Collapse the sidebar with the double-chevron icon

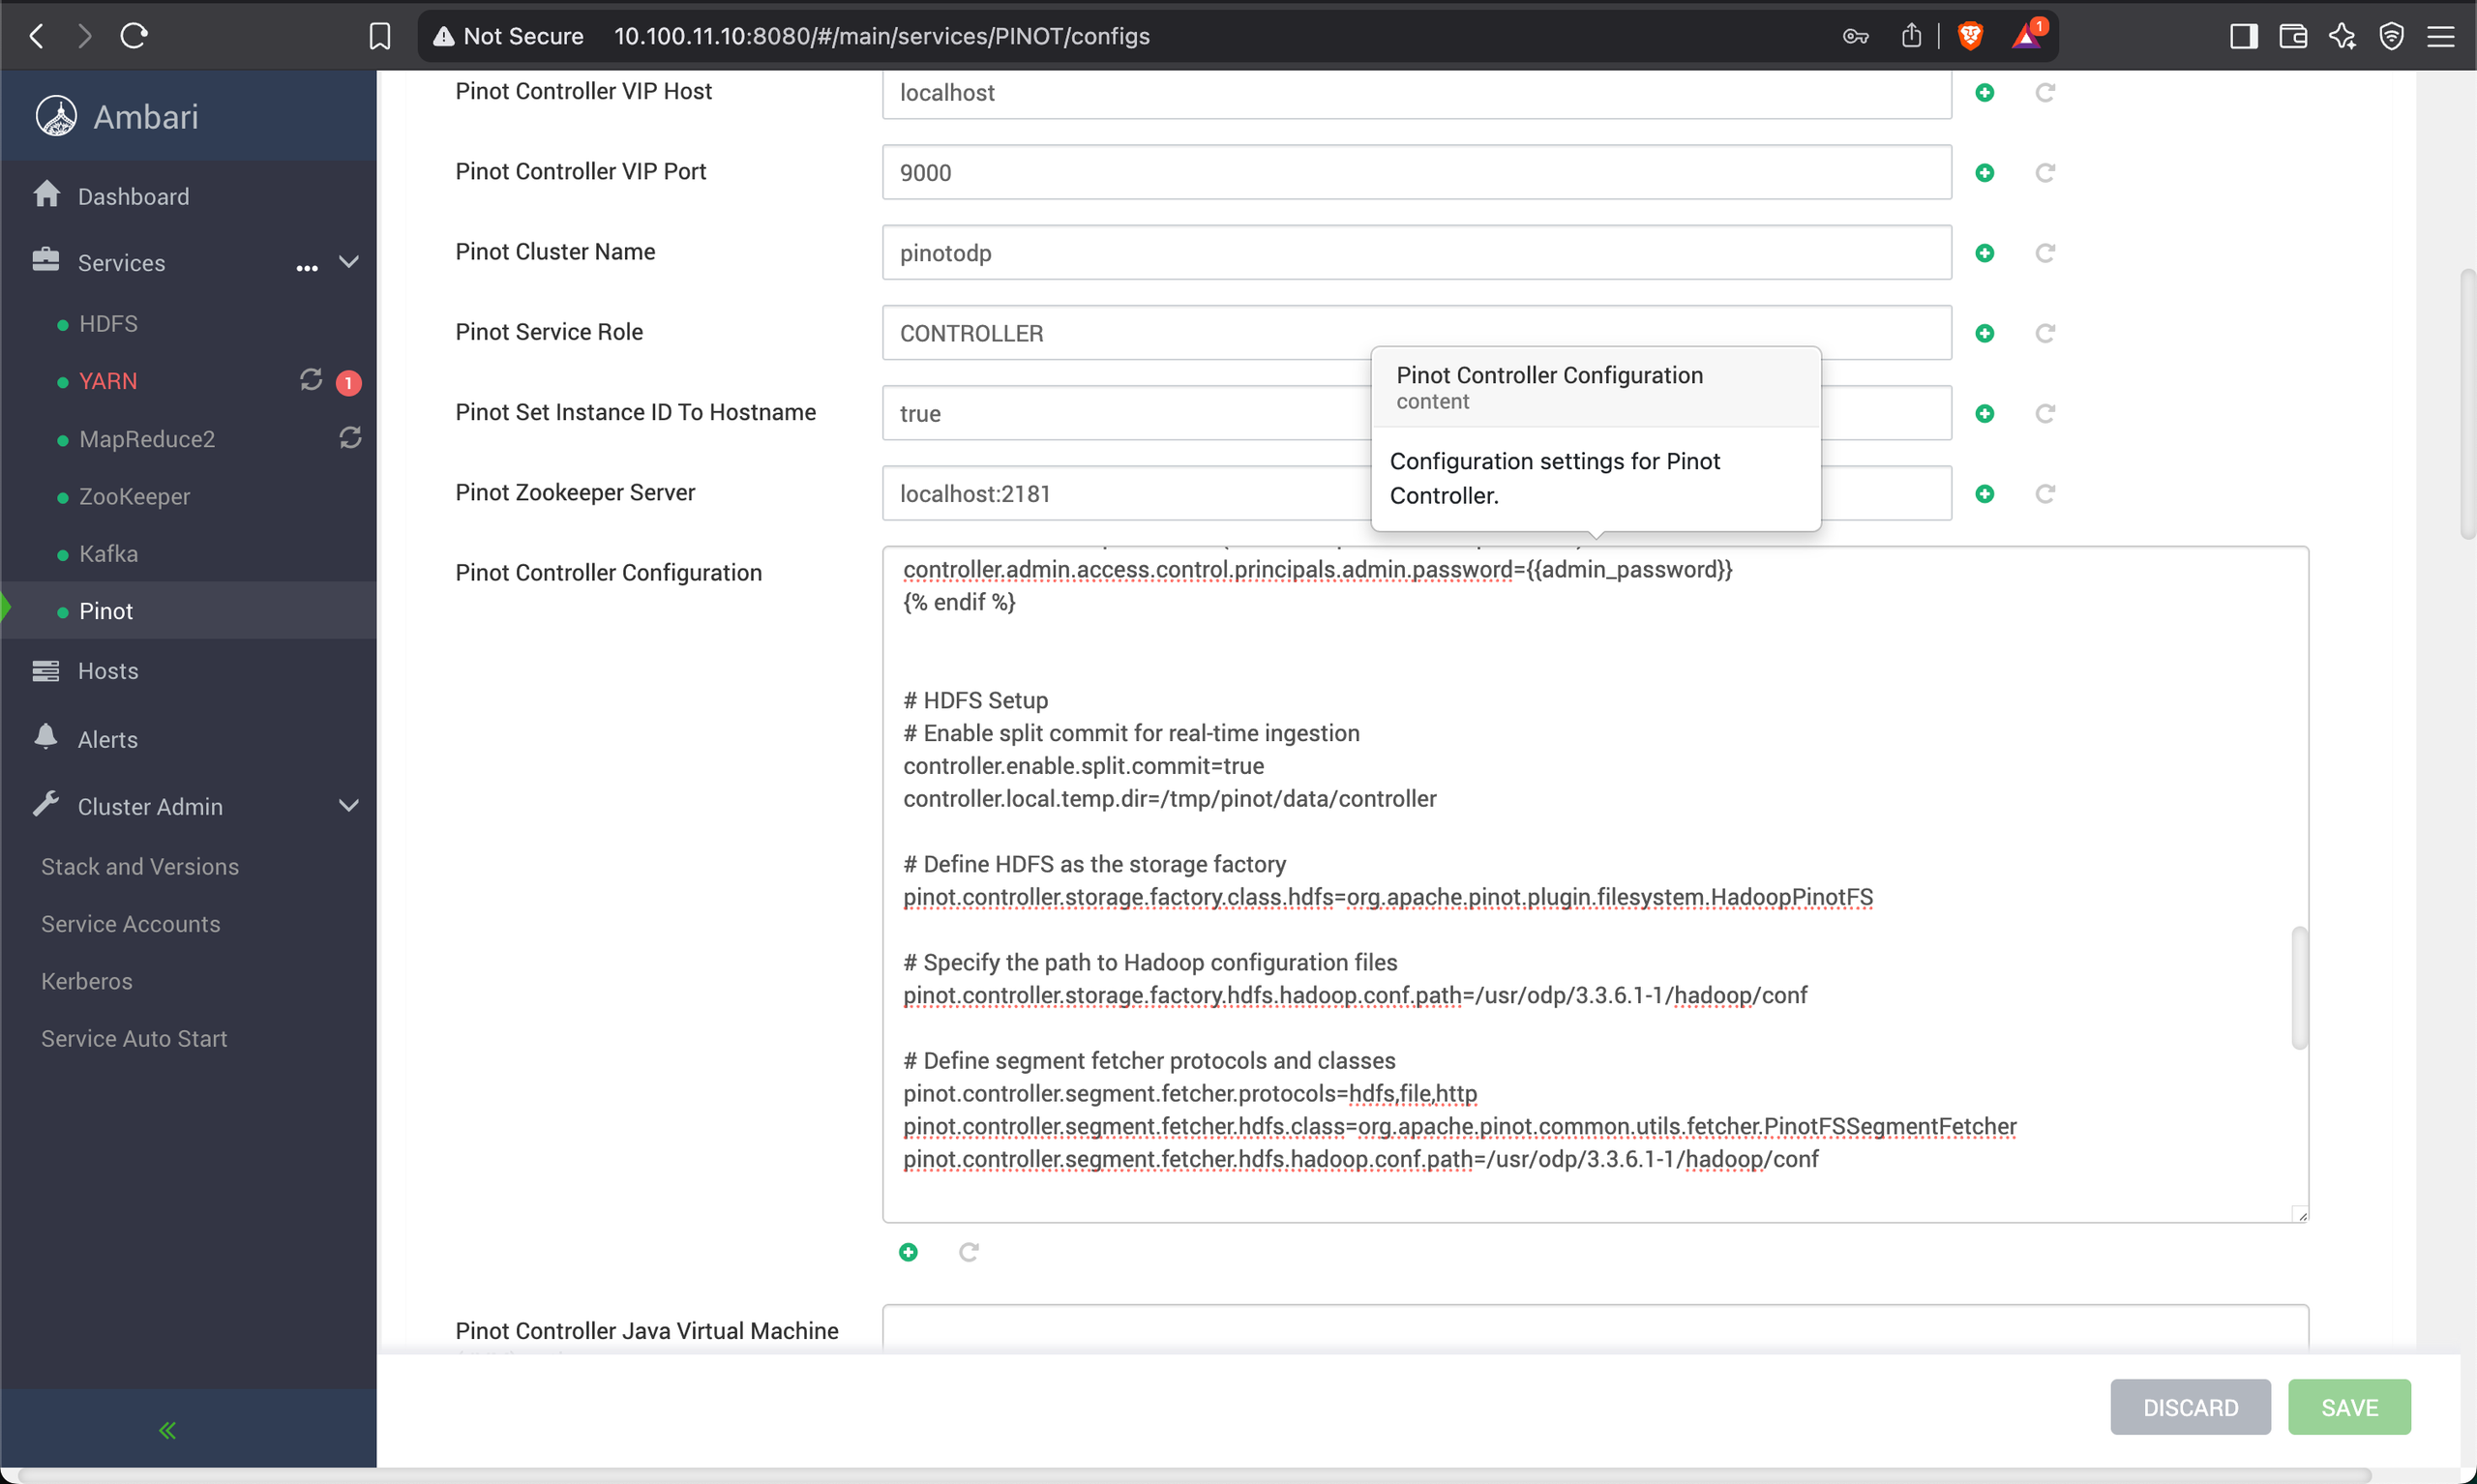167,1430
